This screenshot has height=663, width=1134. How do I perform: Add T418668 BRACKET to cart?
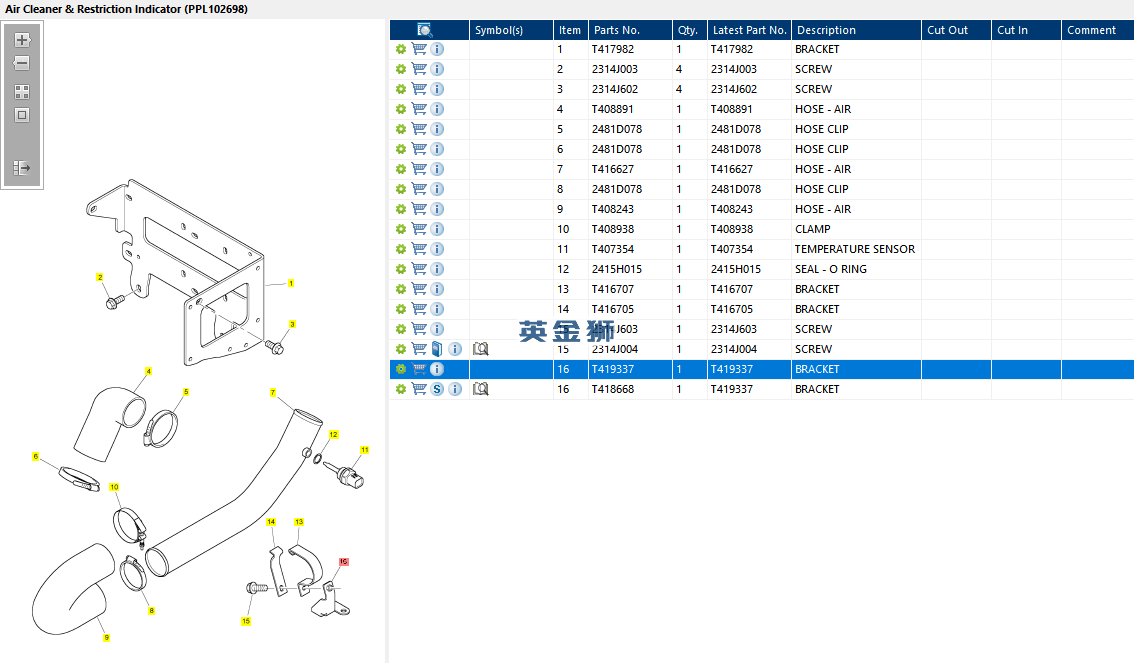click(419, 388)
